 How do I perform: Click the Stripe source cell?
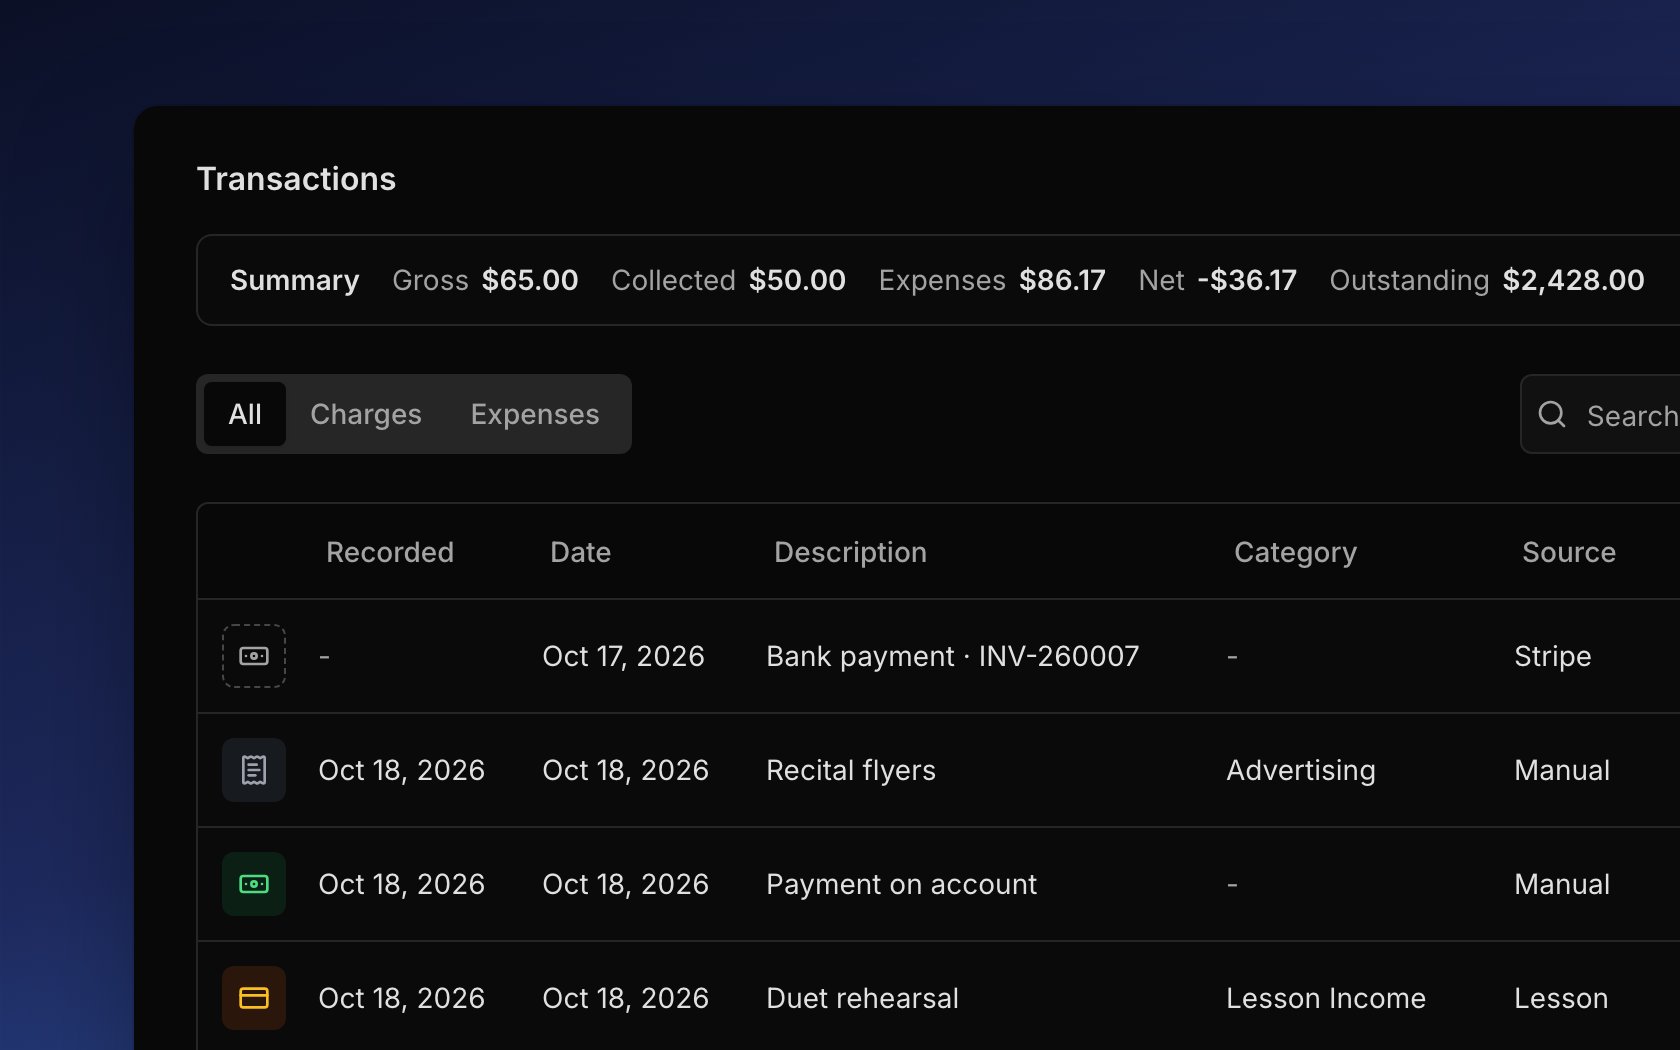coord(1552,656)
